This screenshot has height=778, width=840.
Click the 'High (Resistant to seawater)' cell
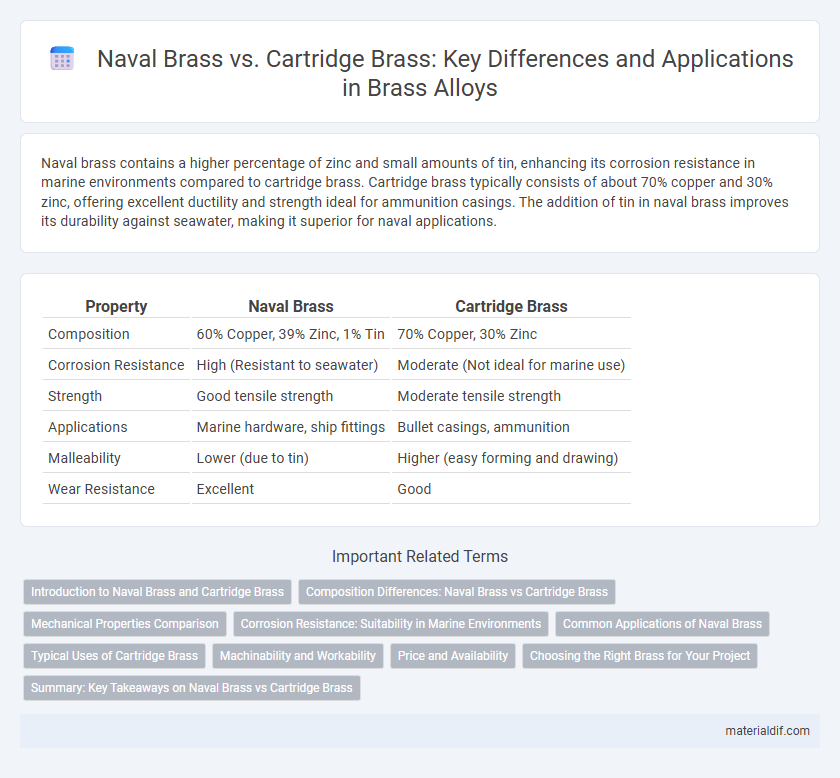click(x=291, y=365)
